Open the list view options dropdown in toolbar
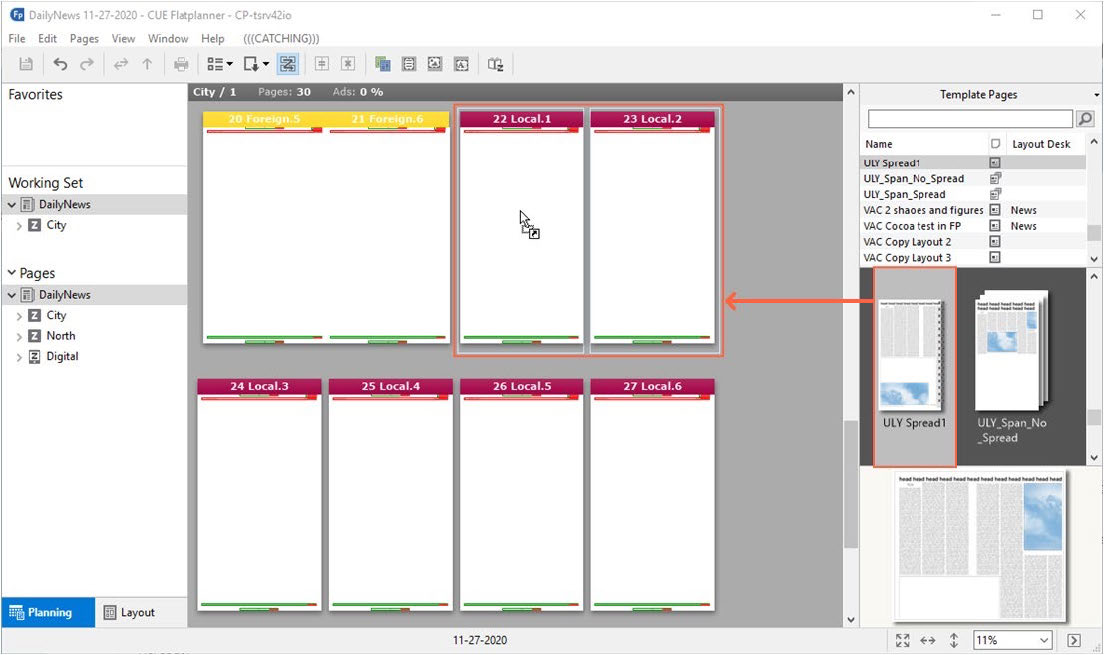This screenshot has height=655, width=1104. tap(219, 64)
